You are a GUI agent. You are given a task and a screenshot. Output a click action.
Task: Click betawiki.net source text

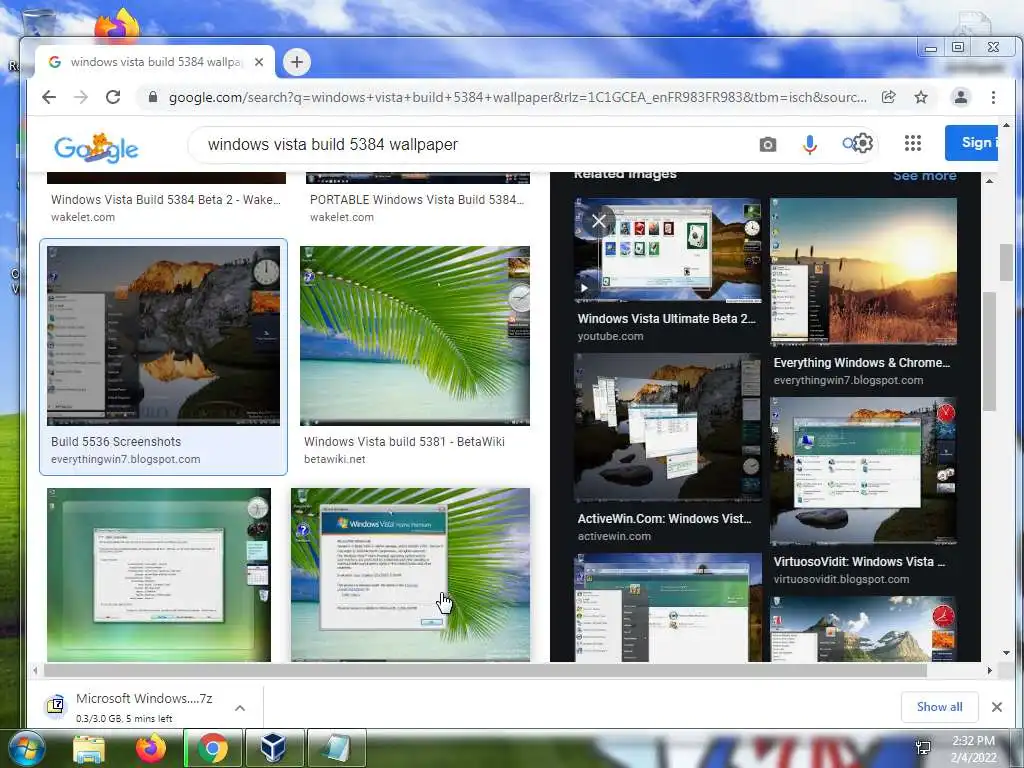334,459
